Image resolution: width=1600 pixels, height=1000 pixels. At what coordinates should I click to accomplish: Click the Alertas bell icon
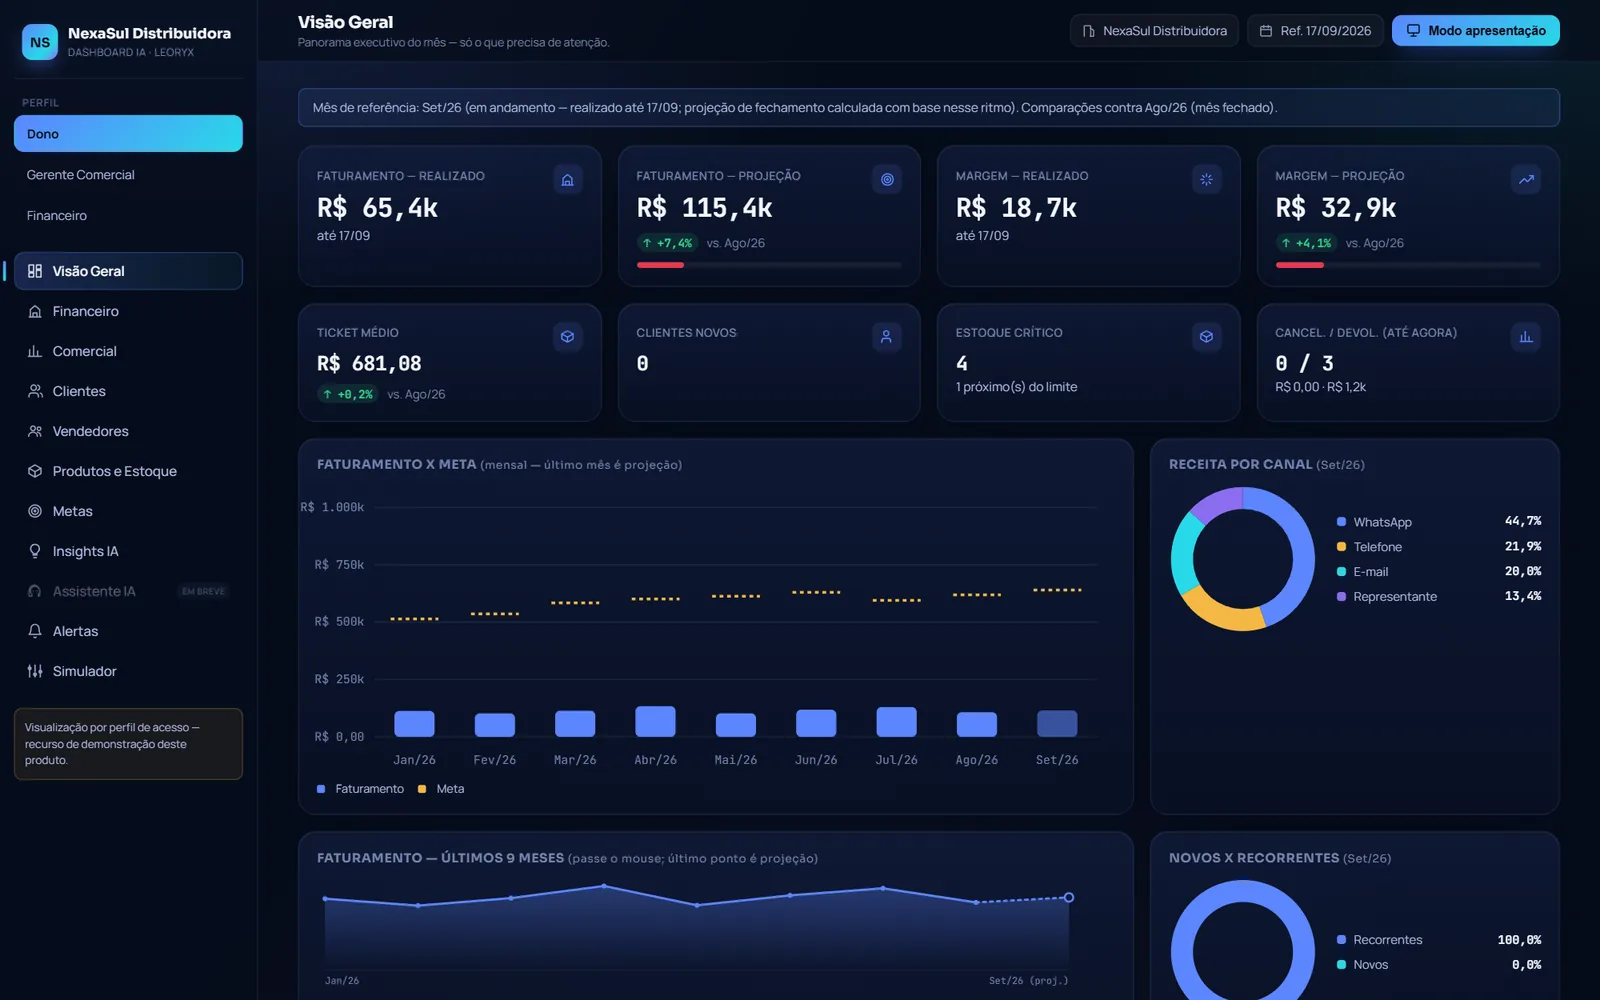[35, 631]
